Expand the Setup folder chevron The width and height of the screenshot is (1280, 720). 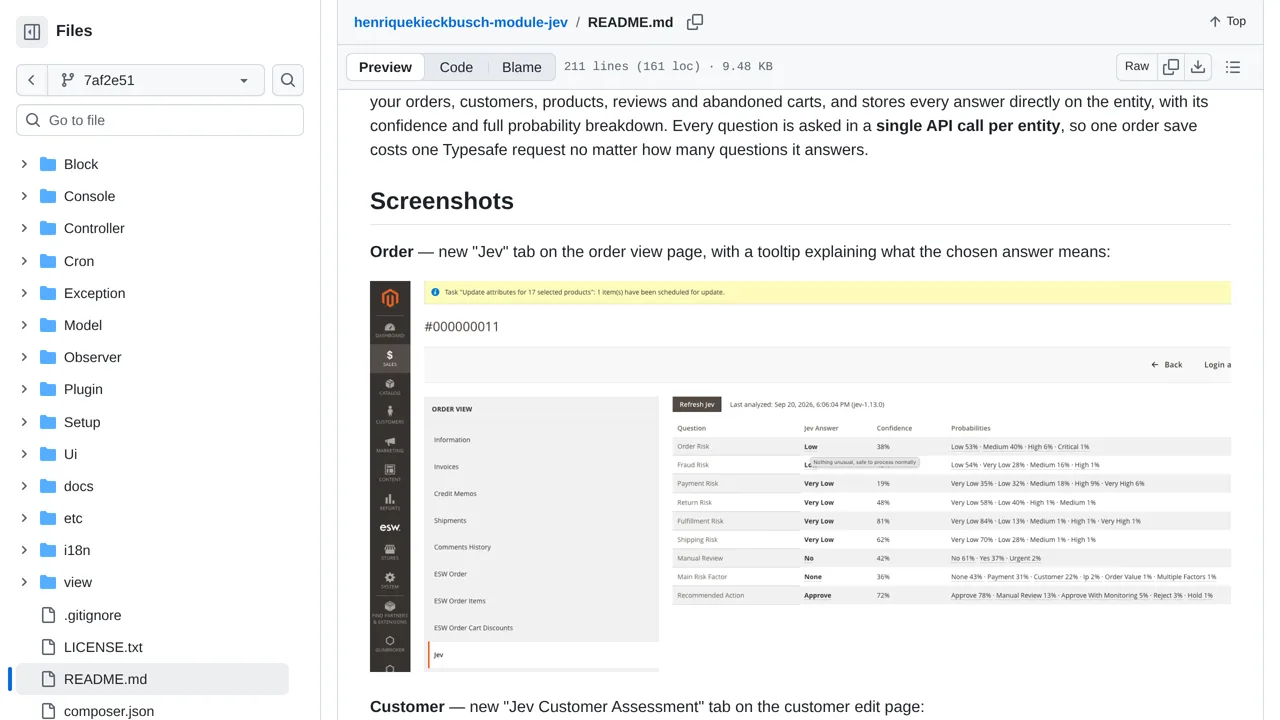coord(24,422)
